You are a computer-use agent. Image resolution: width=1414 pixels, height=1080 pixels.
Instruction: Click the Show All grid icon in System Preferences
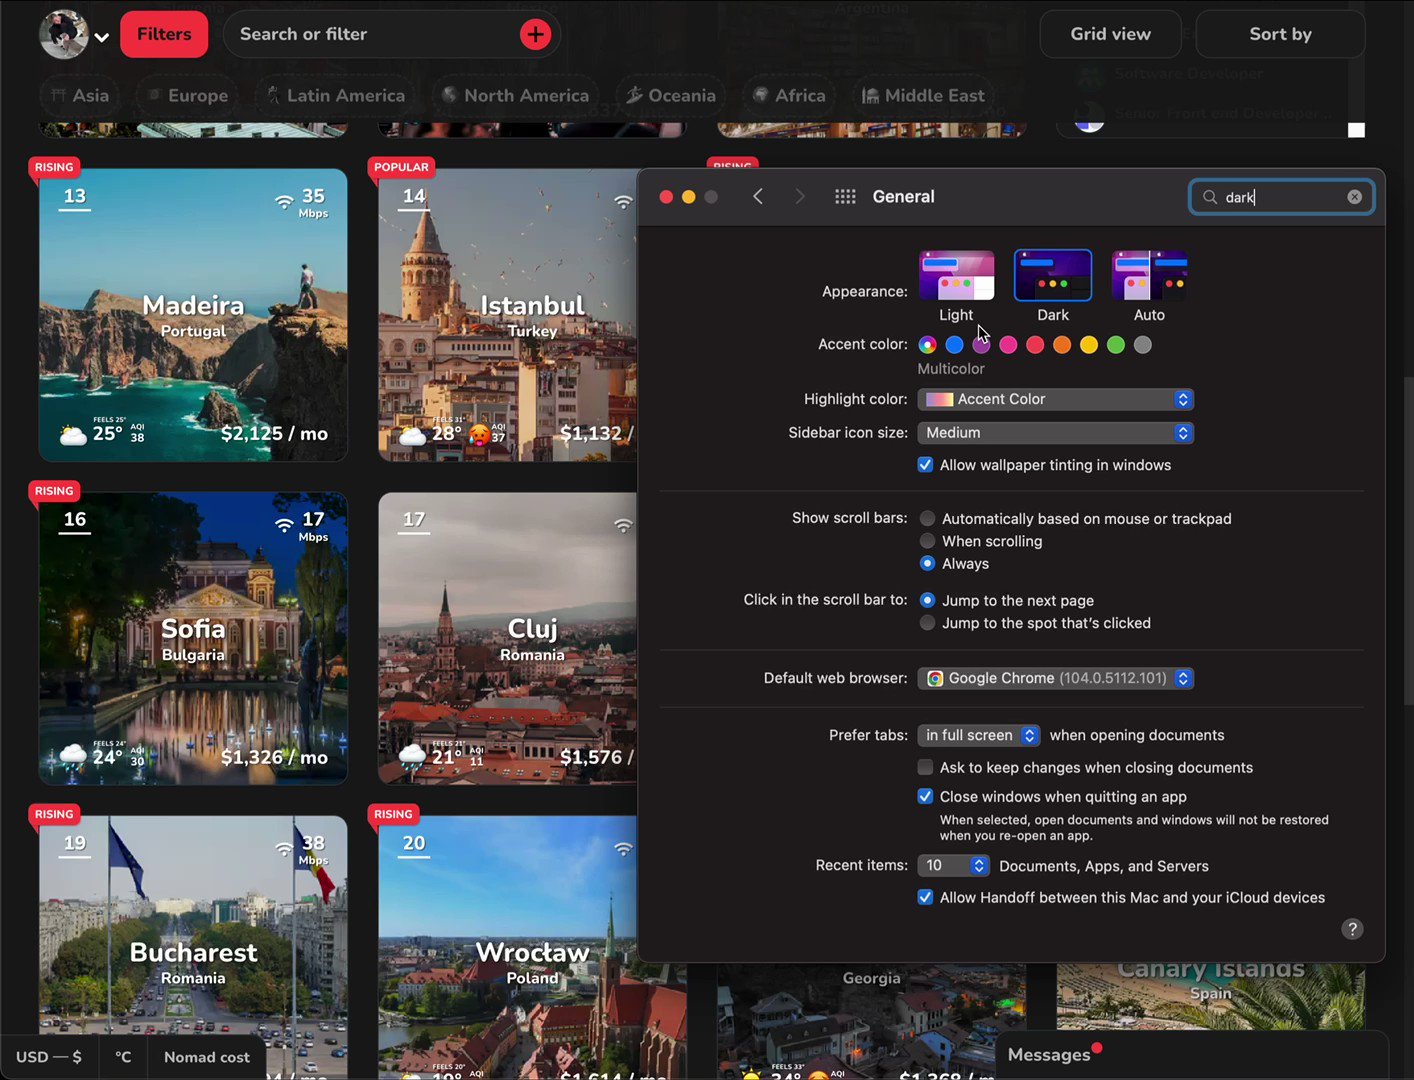pyautogui.click(x=845, y=196)
